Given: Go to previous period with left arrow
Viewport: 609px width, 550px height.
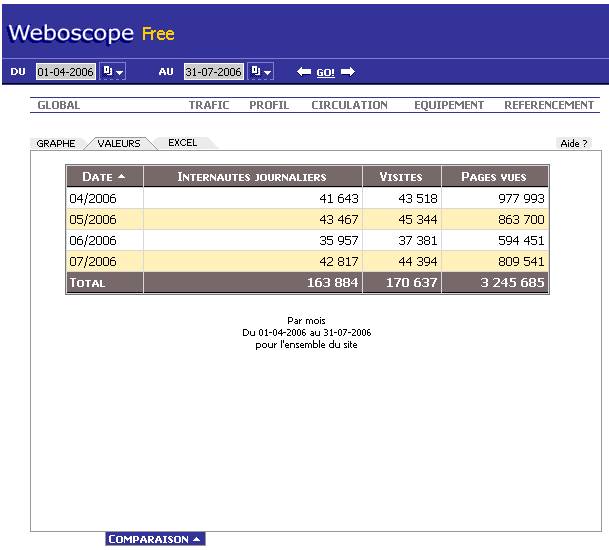Looking at the screenshot, I should tap(304, 72).
